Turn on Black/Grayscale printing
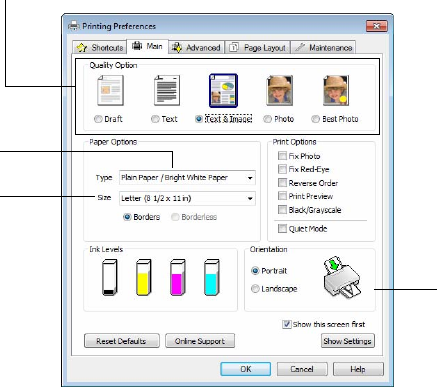 [x=282, y=210]
